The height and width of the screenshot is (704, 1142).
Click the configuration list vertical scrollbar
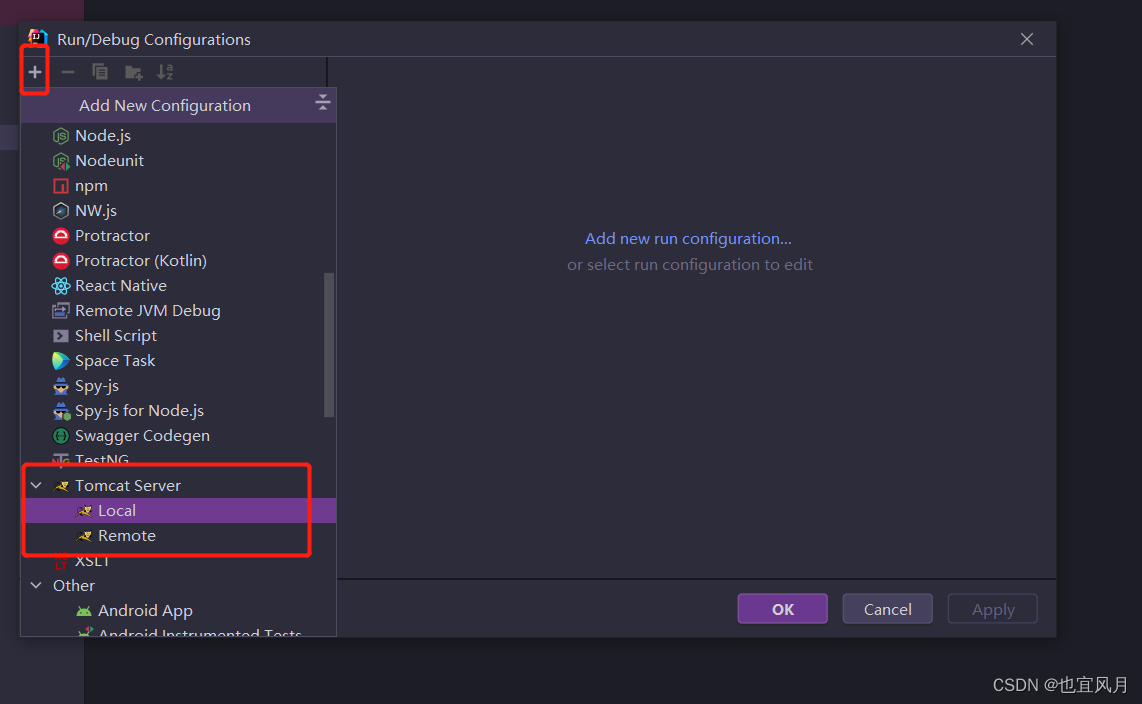tap(329, 344)
